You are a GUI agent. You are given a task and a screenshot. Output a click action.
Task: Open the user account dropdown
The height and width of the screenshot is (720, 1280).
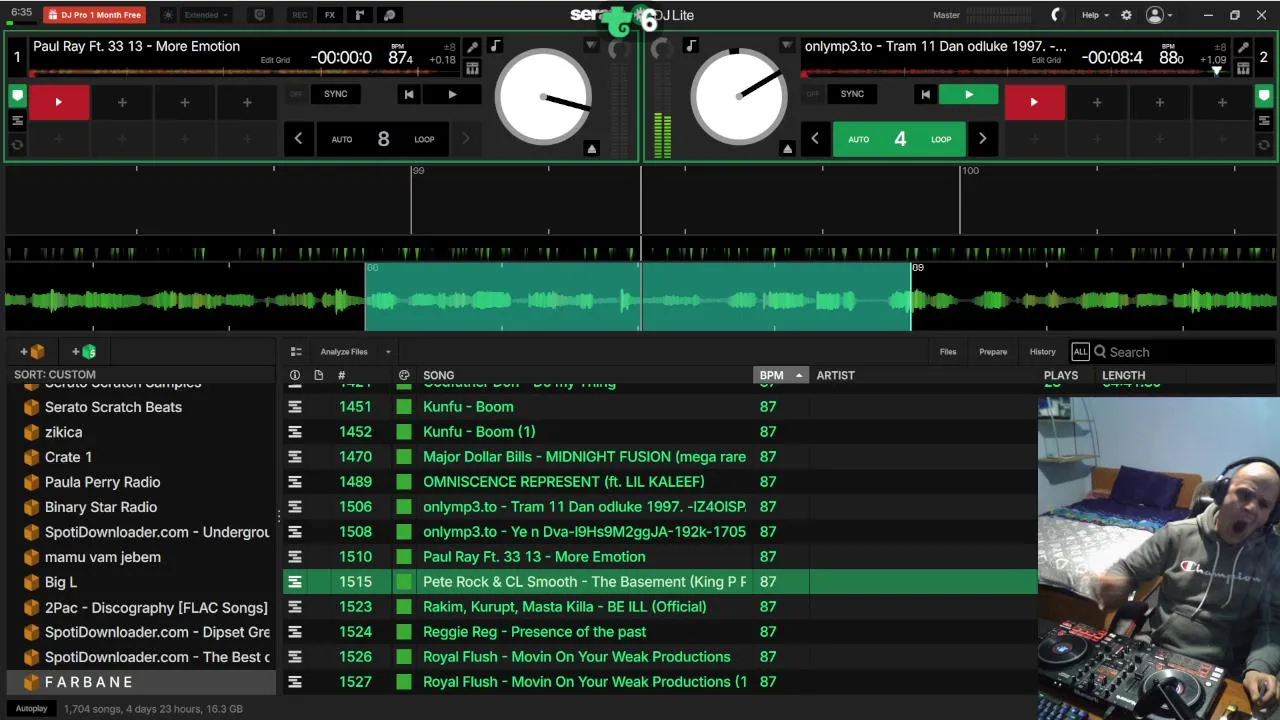click(1160, 15)
